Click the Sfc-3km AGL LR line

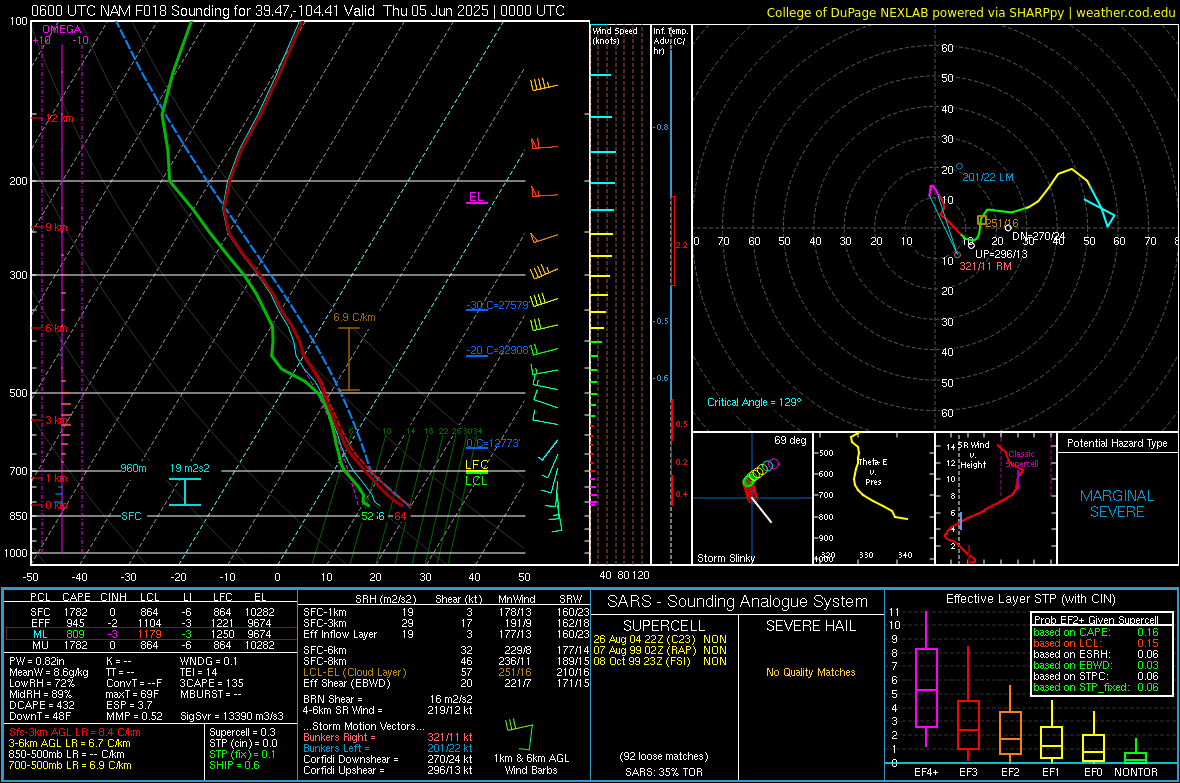(x=75, y=733)
